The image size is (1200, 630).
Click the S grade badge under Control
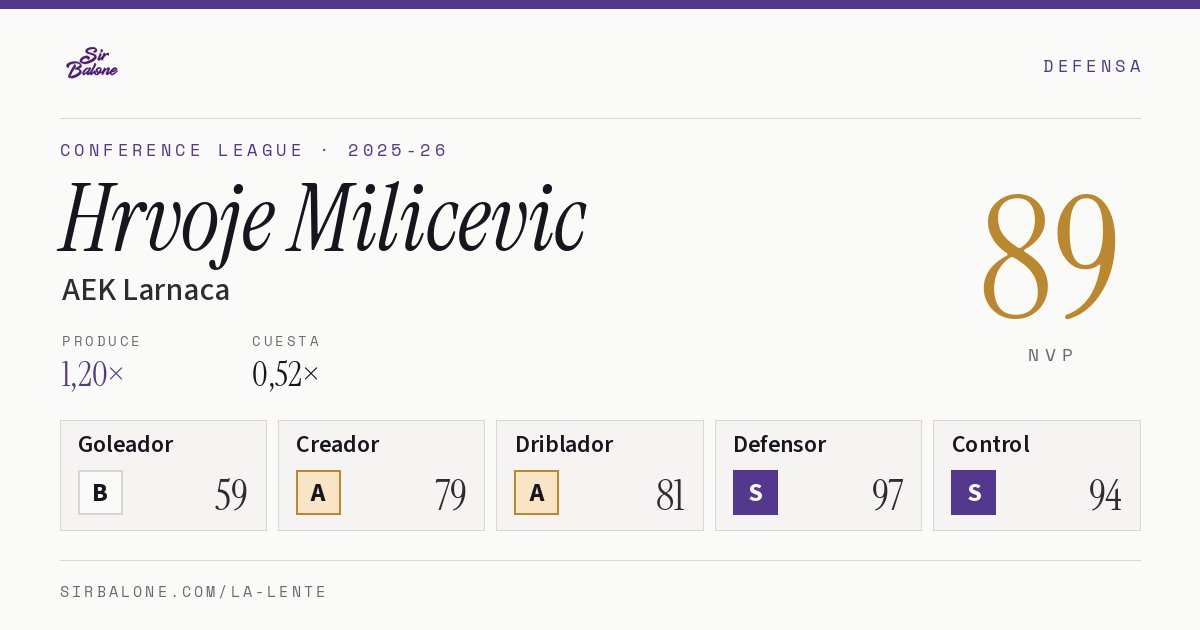(973, 492)
